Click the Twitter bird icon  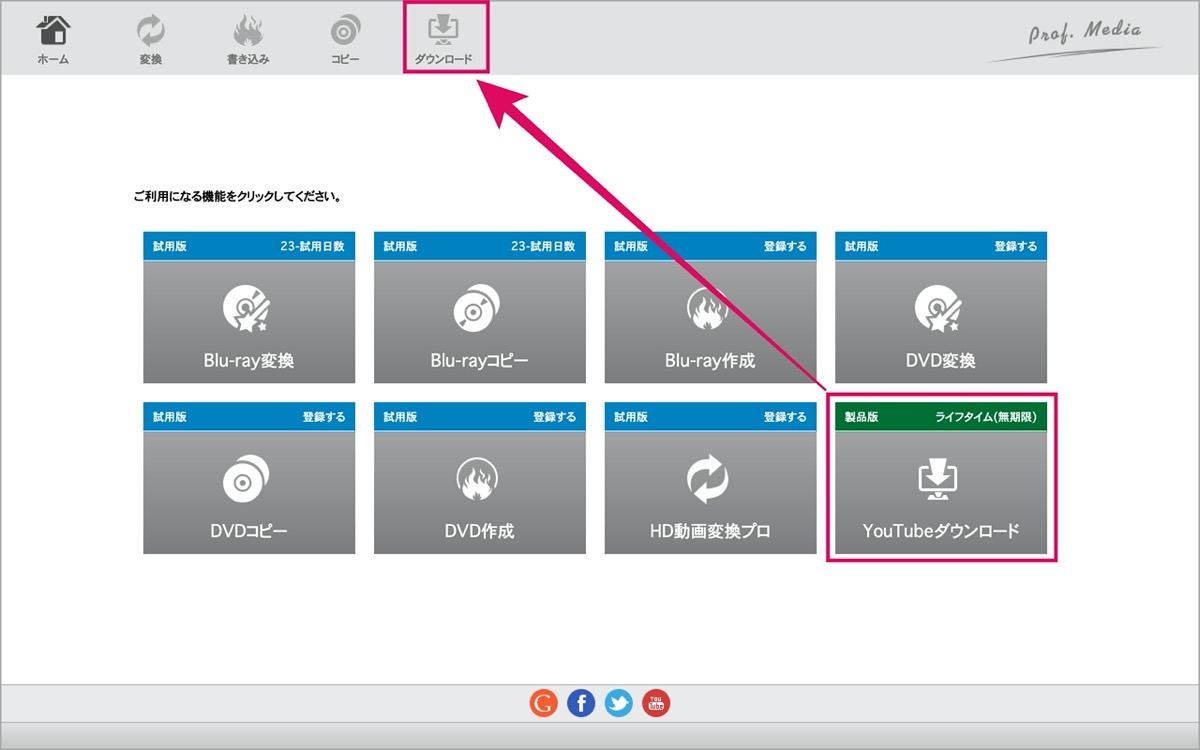(619, 703)
